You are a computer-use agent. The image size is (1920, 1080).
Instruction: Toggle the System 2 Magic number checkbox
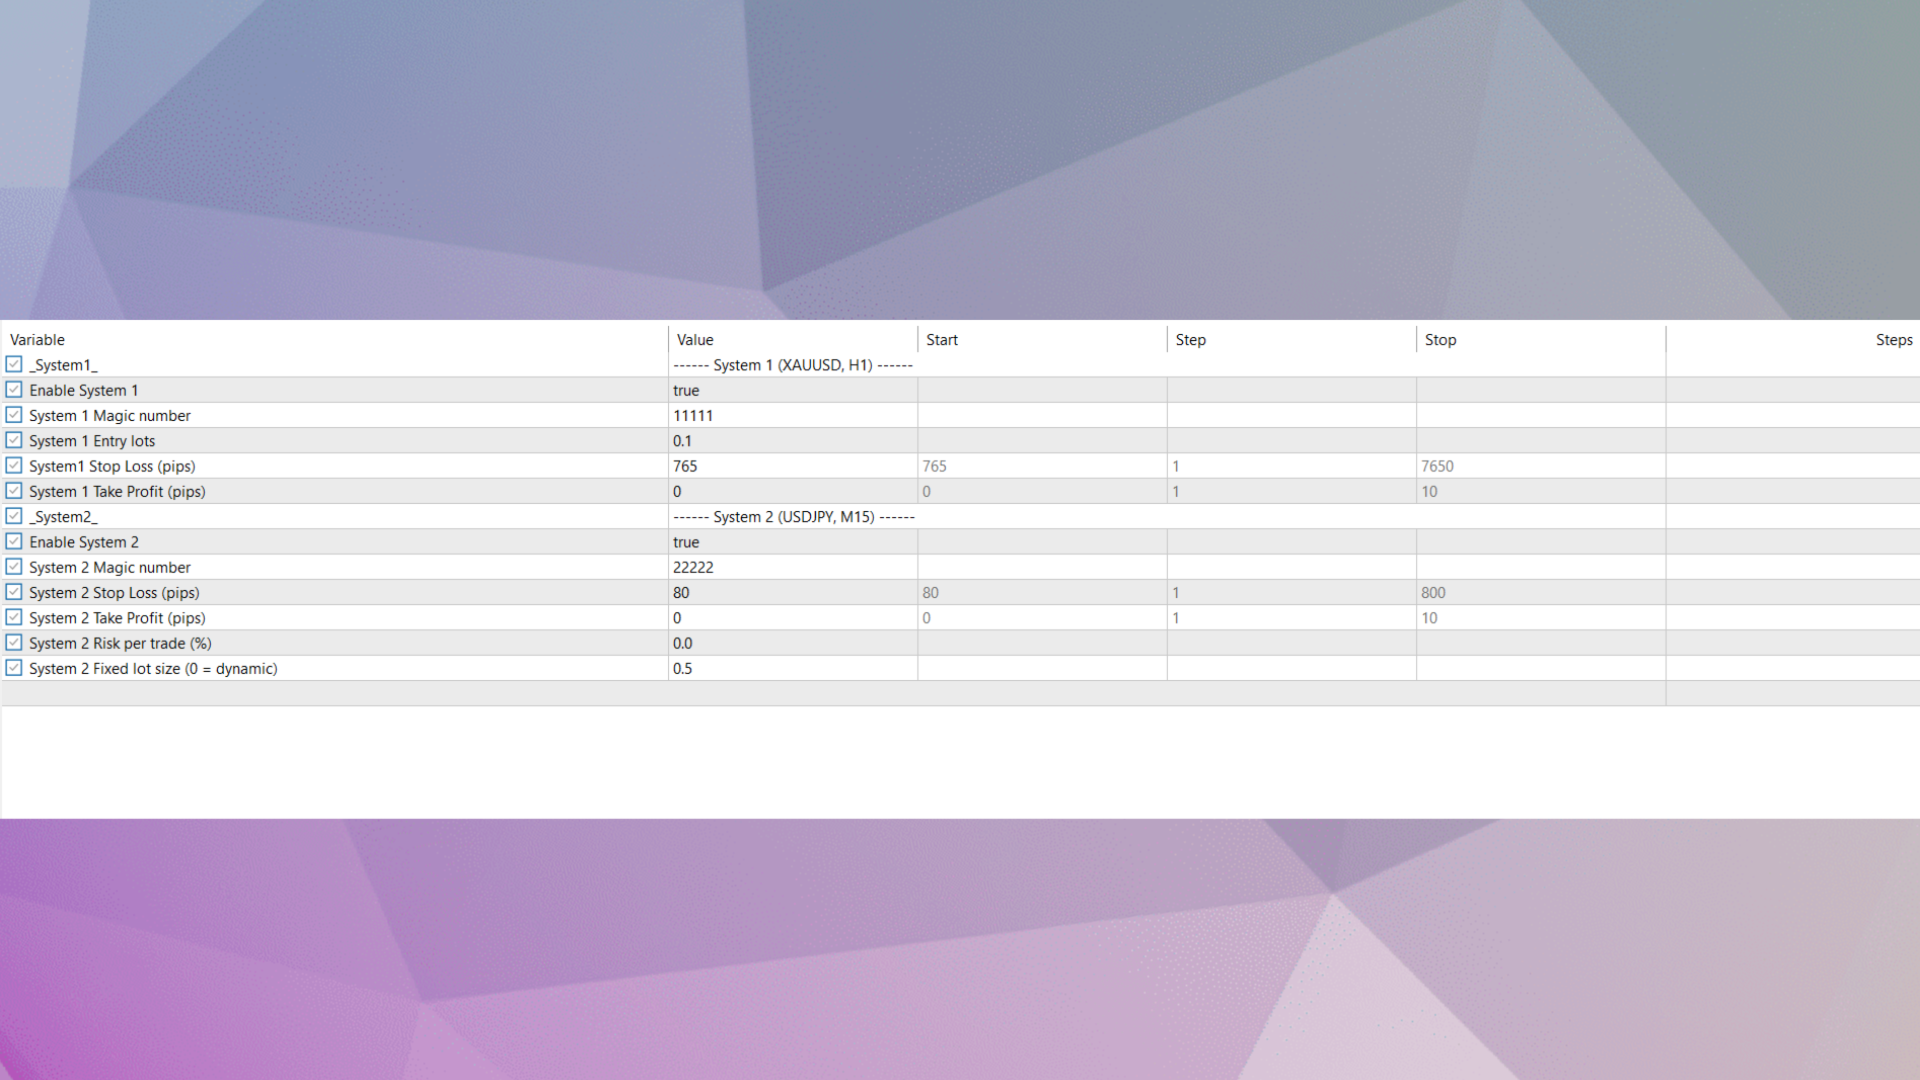pyautogui.click(x=14, y=567)
